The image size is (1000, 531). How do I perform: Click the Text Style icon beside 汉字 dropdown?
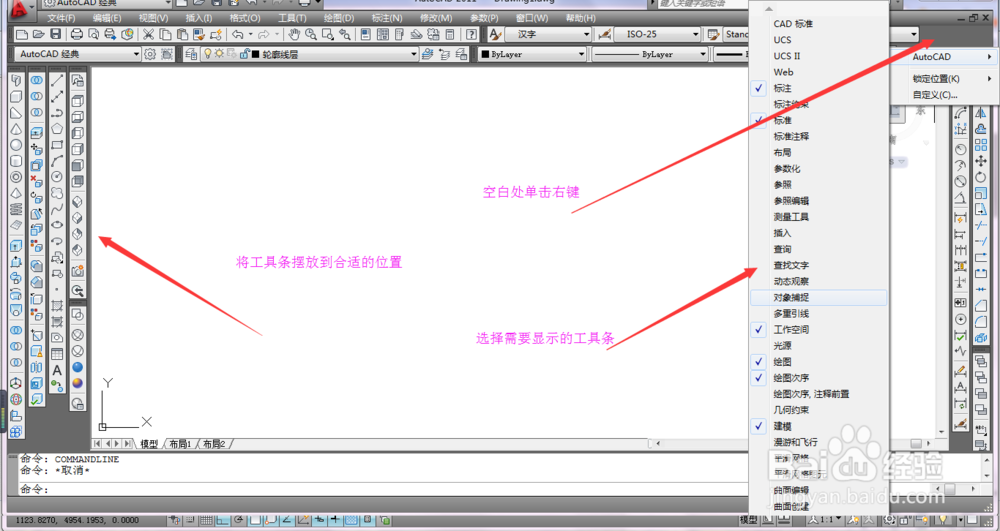(495, 34)
